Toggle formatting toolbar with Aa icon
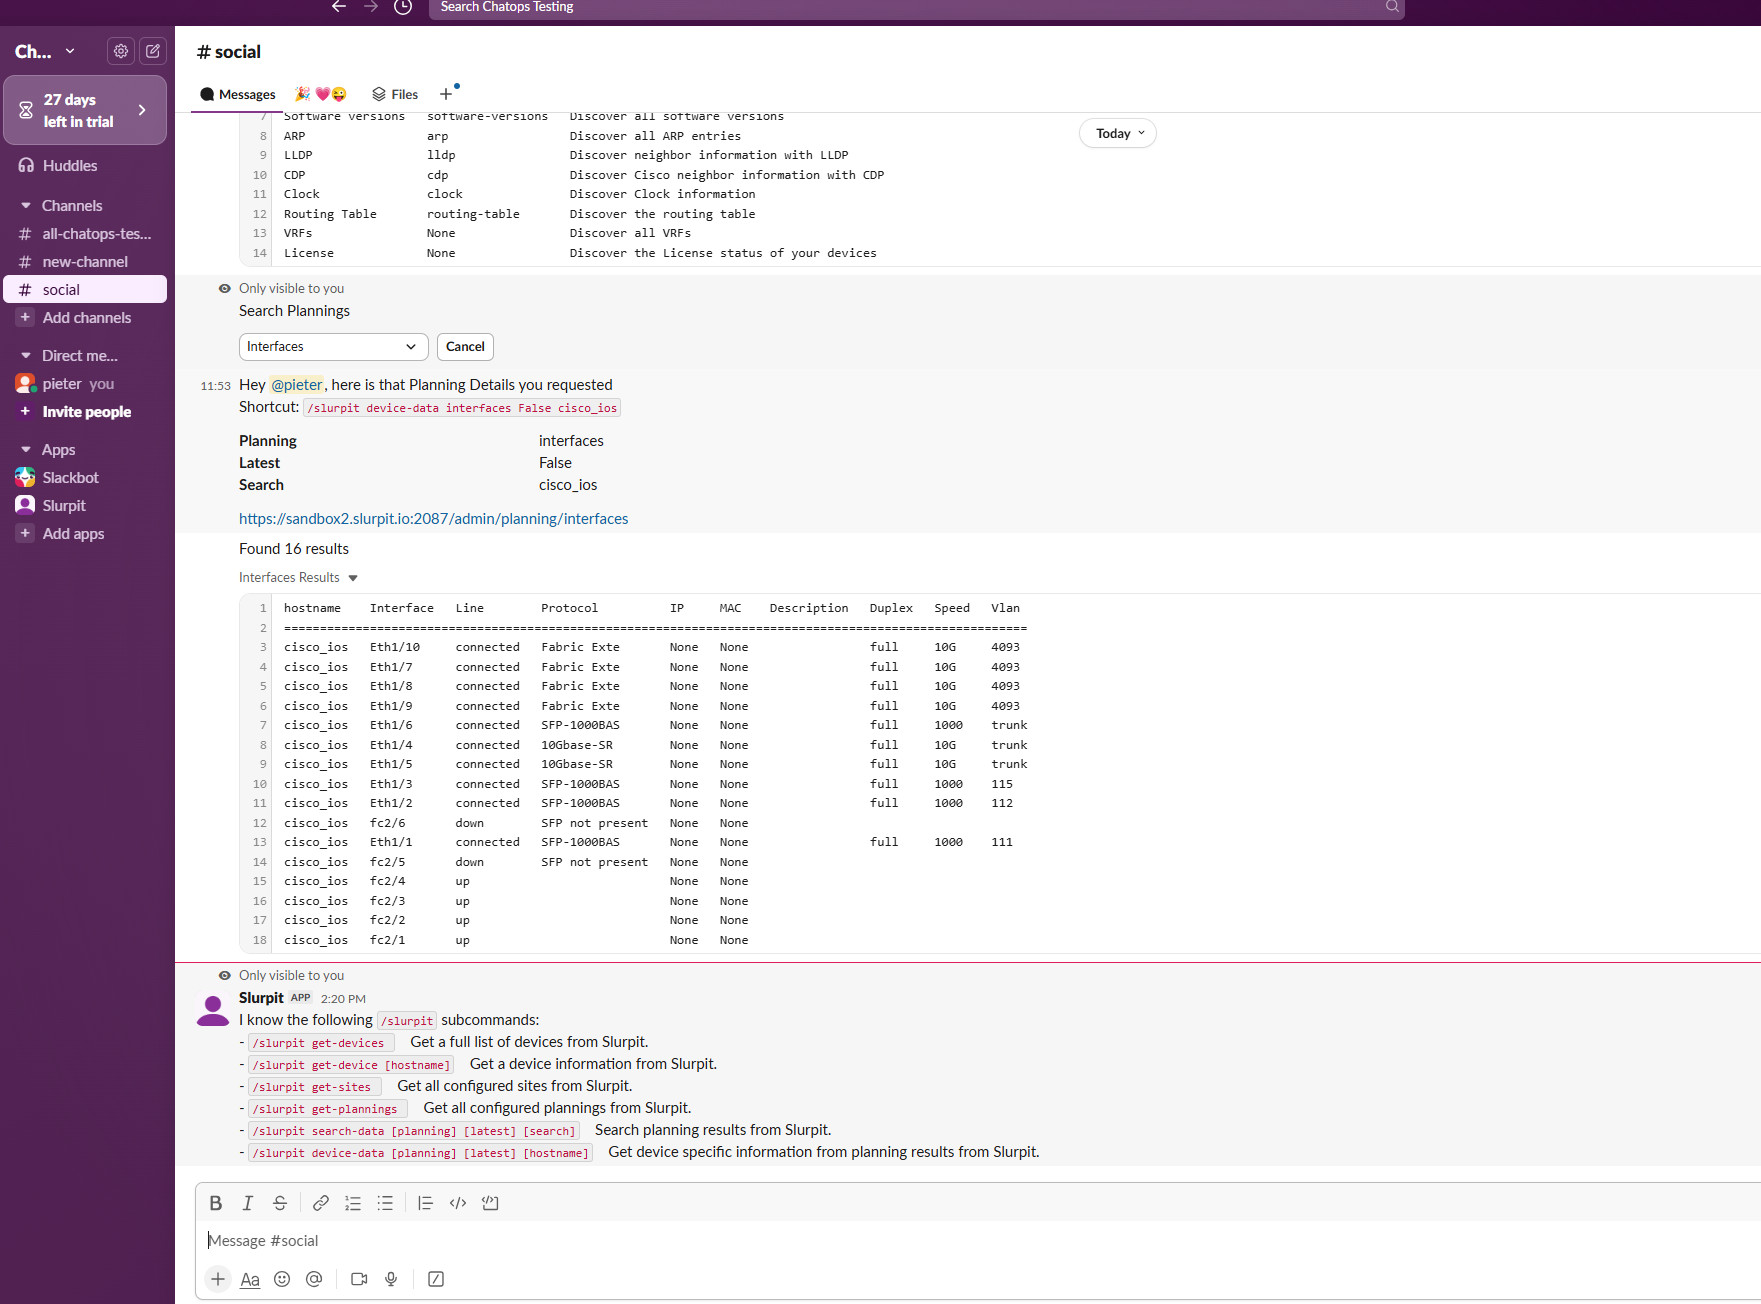Image resolution: width=1761 pixels, height=1304 pixels. 250,1279
